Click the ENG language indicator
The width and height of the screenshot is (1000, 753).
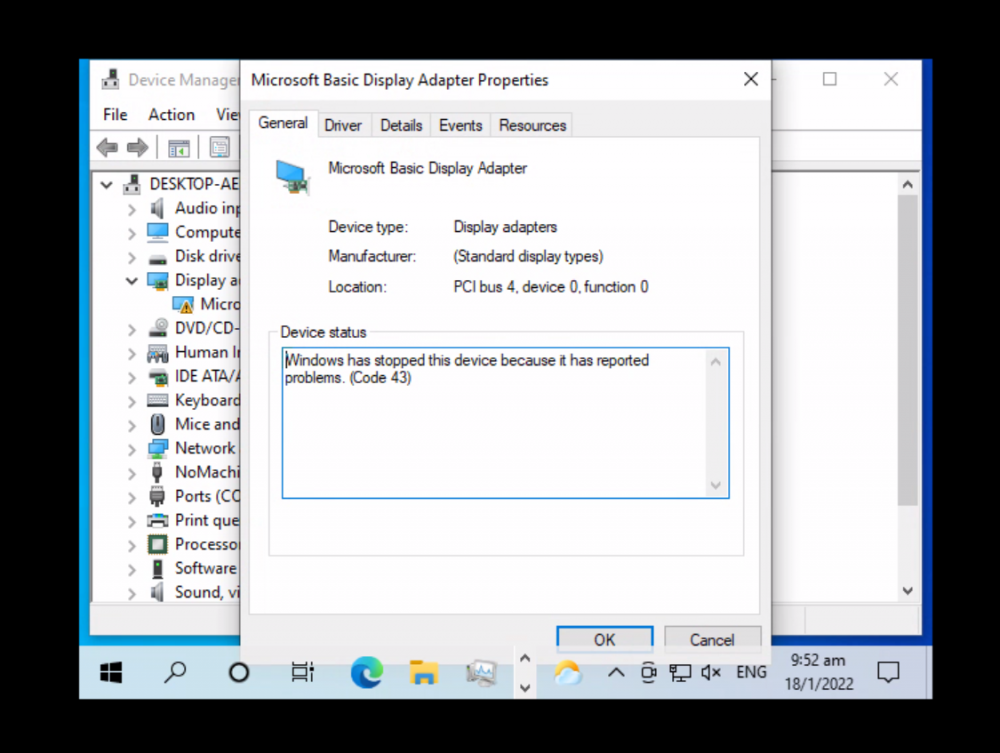751,672
